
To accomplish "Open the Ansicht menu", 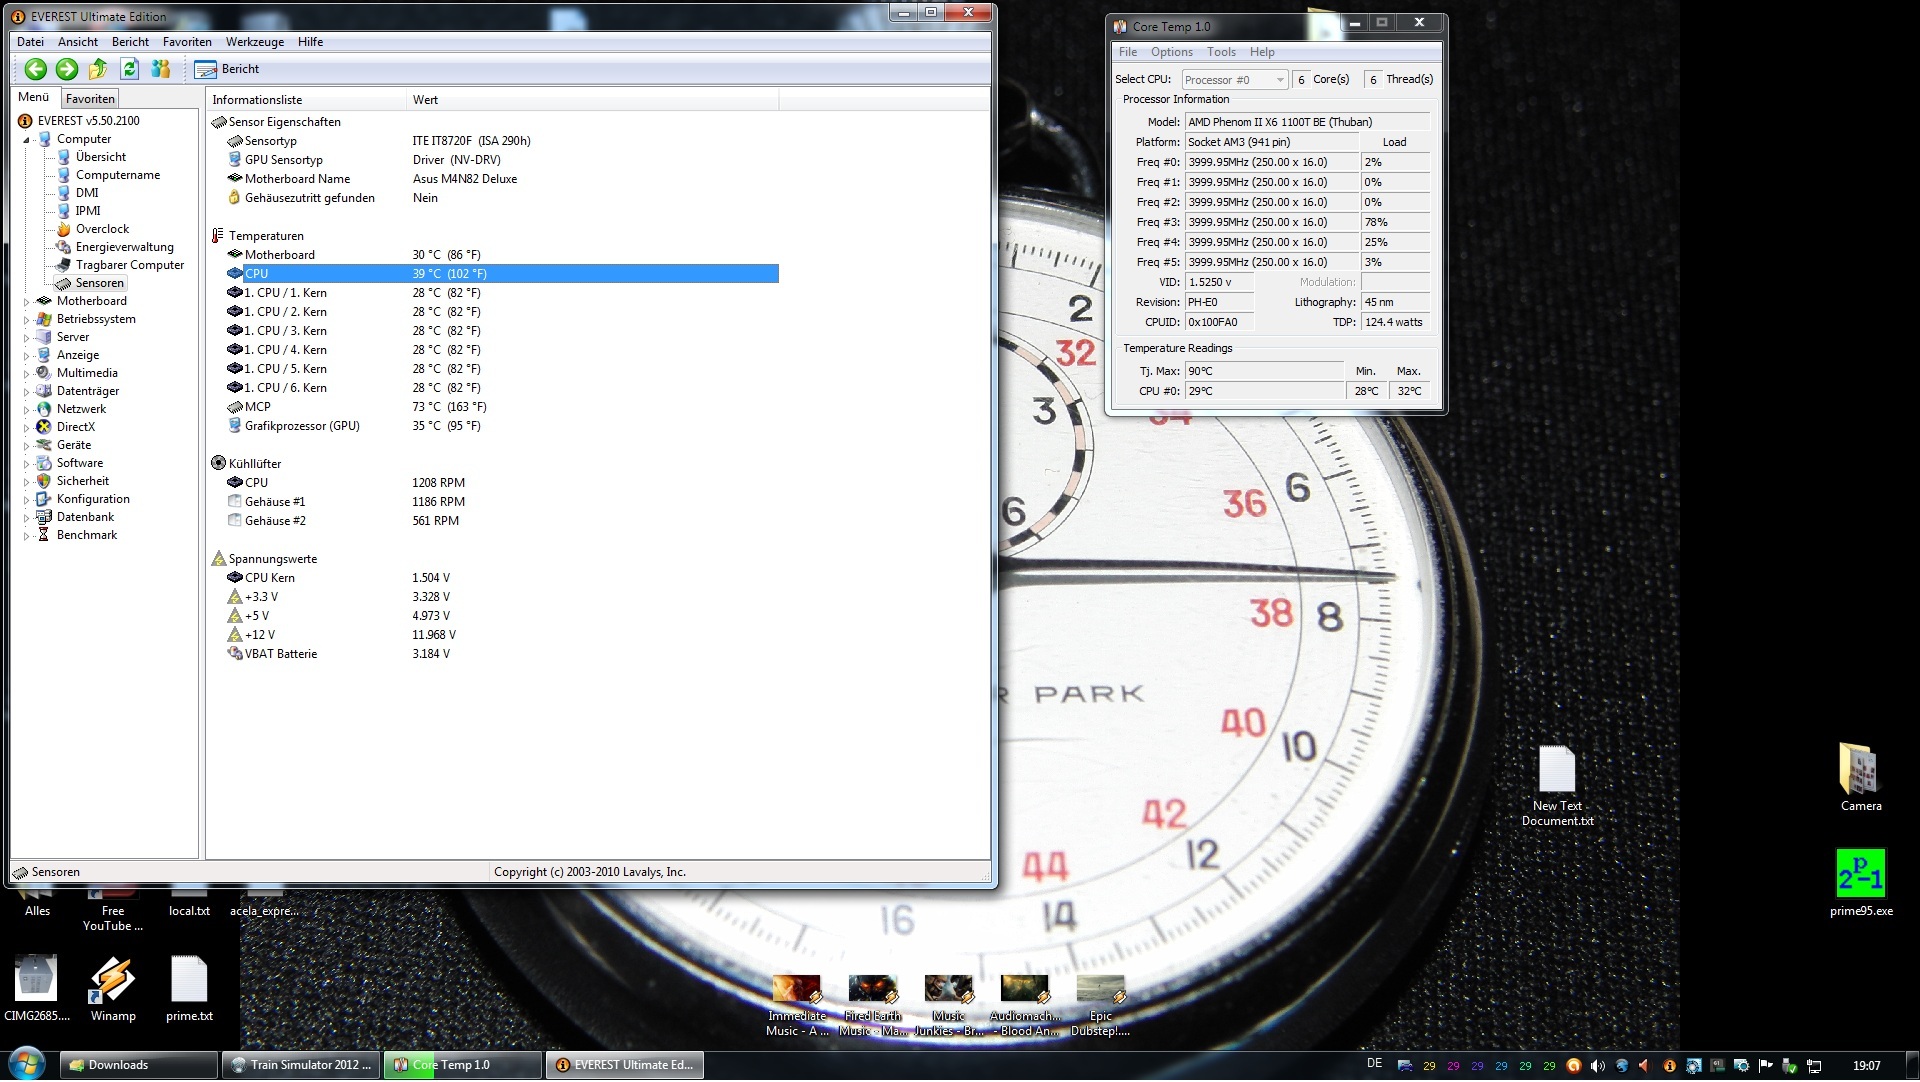I will click(78, 42).
